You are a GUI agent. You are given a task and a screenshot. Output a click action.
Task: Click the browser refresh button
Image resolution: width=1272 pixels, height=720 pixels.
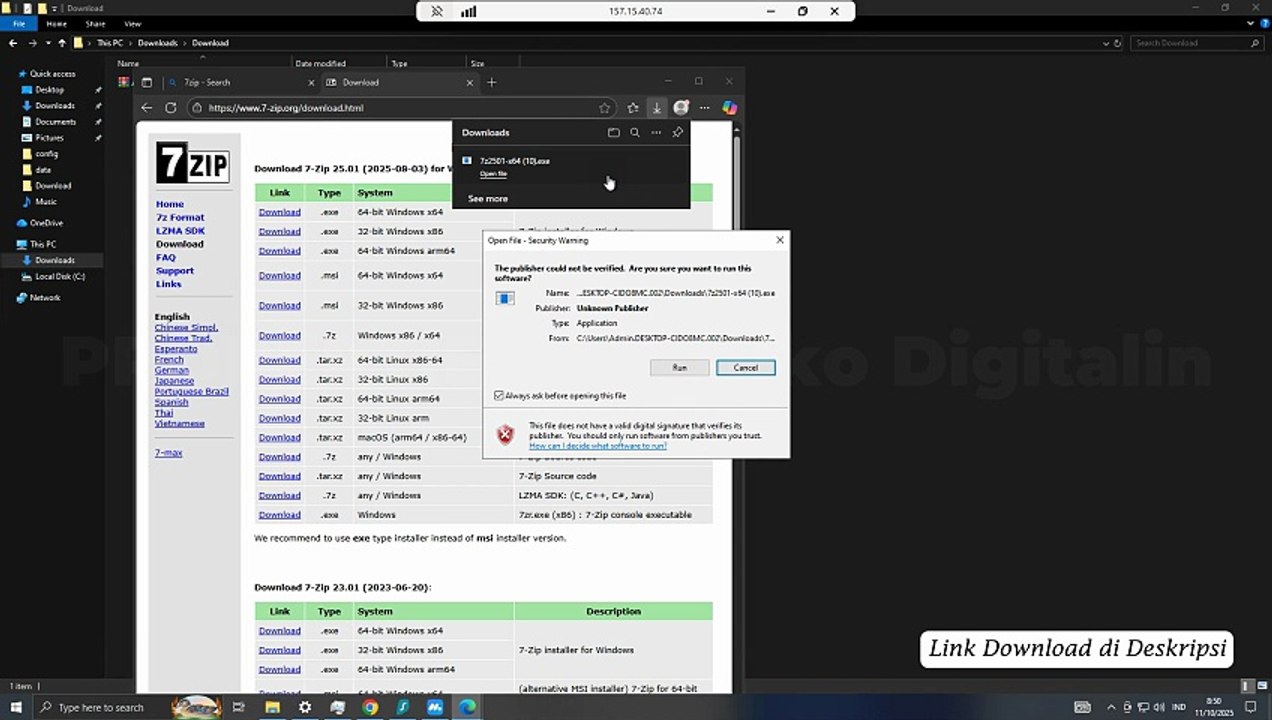(x=171, y=108)
